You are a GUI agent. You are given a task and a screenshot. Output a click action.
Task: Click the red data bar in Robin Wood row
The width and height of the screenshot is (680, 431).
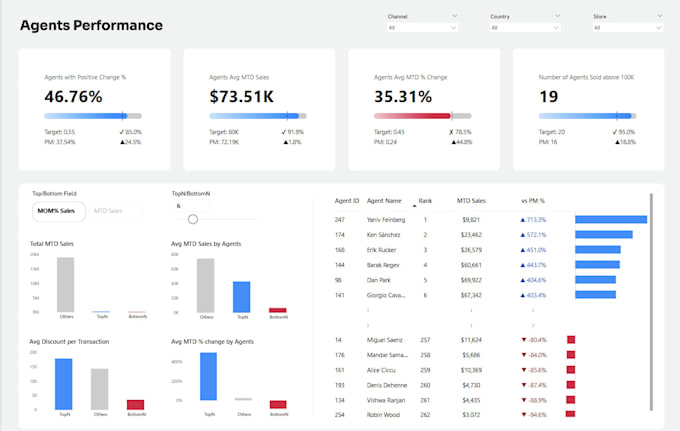point(571,415)
